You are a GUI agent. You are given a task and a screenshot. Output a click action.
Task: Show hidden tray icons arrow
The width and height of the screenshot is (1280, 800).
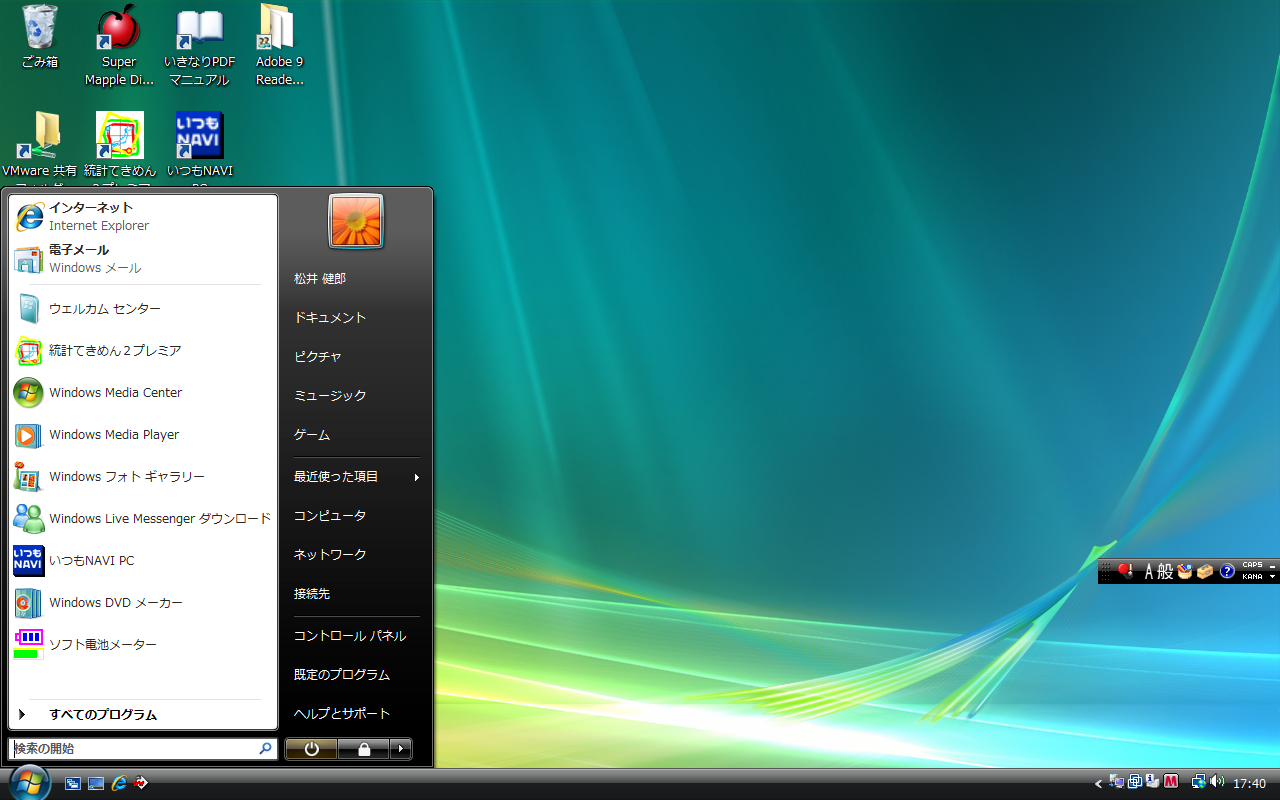pos(1099,783)
